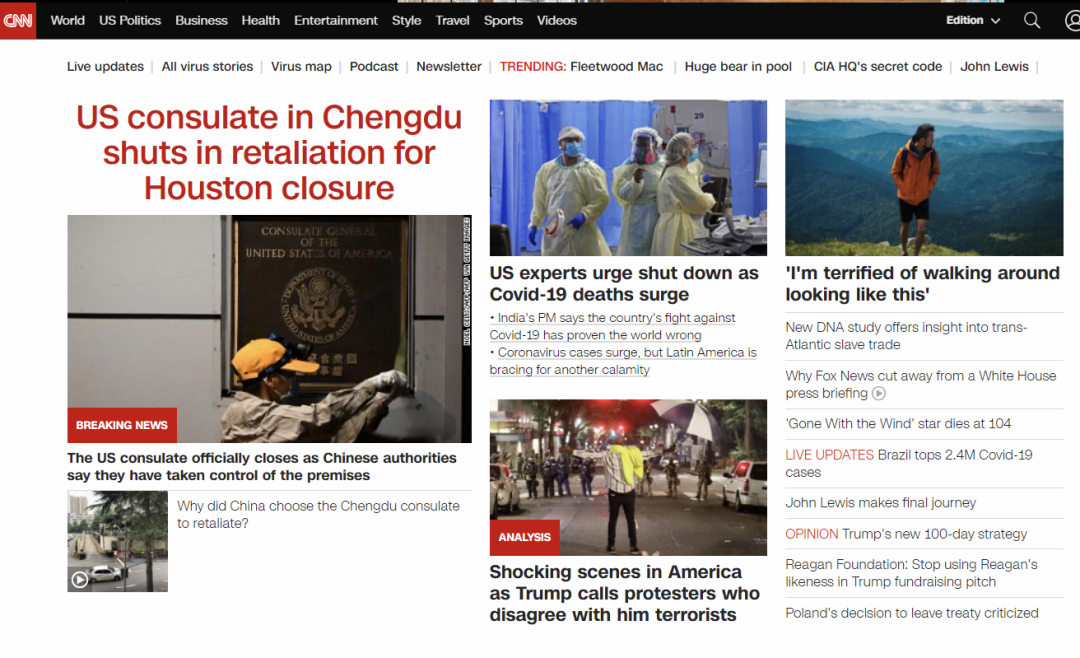Viewport: 1080px width, 658px height.
Task: Go to the Entertainment section
Action: coord(336,20)
